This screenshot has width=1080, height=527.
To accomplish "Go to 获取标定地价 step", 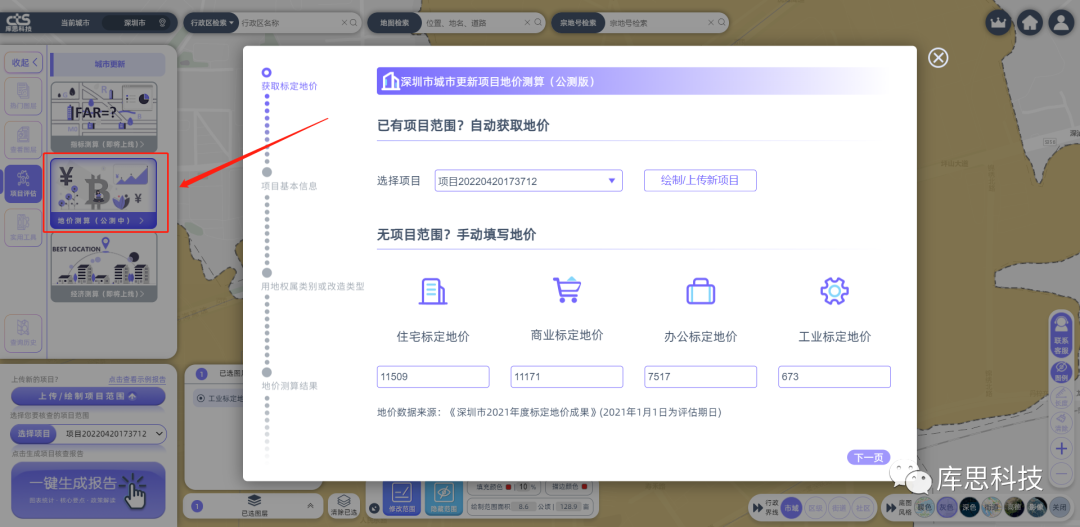I will point(289,86).
